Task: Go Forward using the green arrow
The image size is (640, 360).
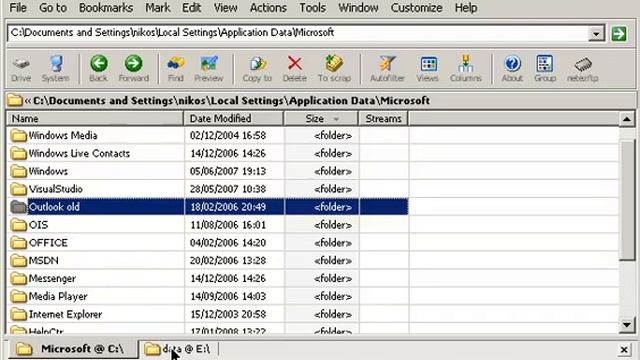Action: (133, 64)
